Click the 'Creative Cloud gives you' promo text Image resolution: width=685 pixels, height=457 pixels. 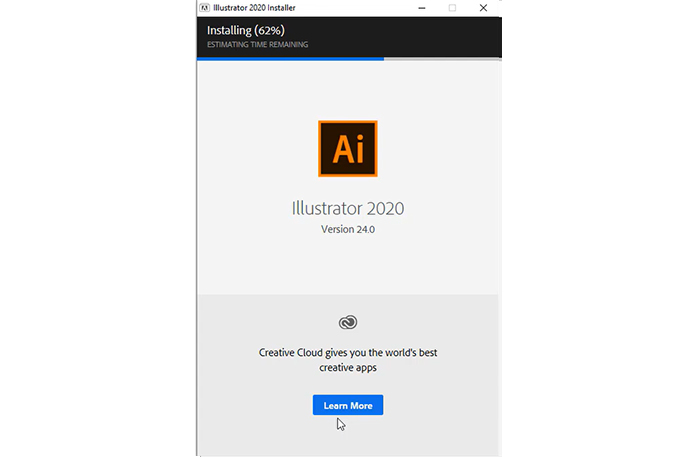(348, 360)
